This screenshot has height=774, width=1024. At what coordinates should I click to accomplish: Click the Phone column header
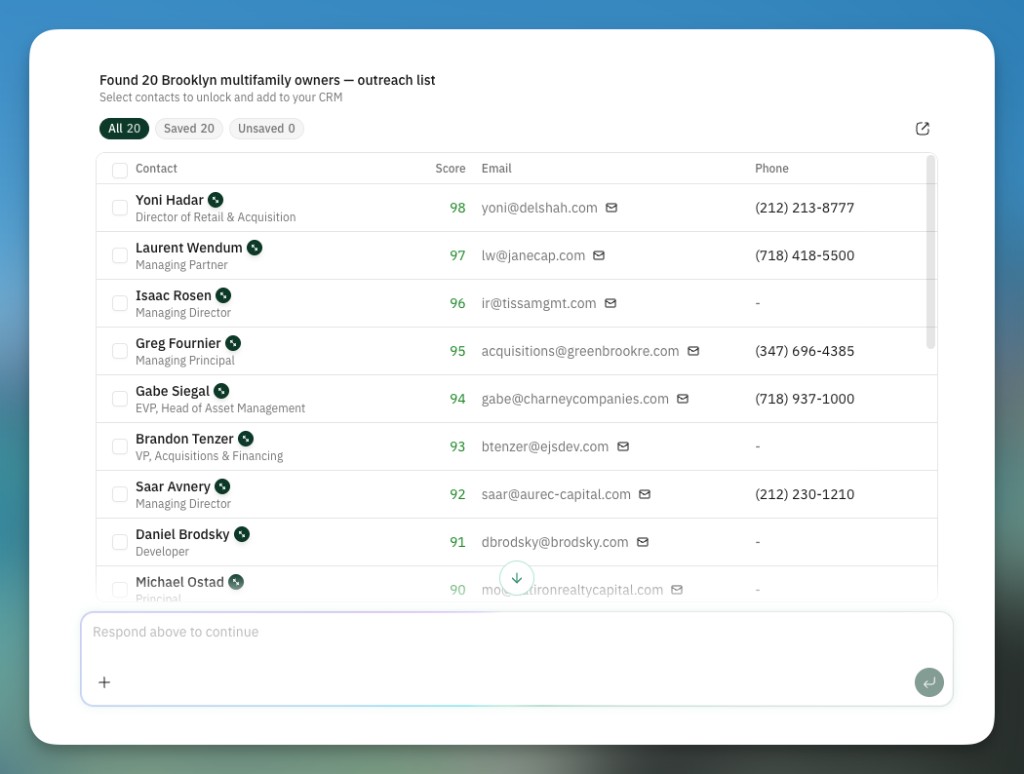click(x=772, y=169)
